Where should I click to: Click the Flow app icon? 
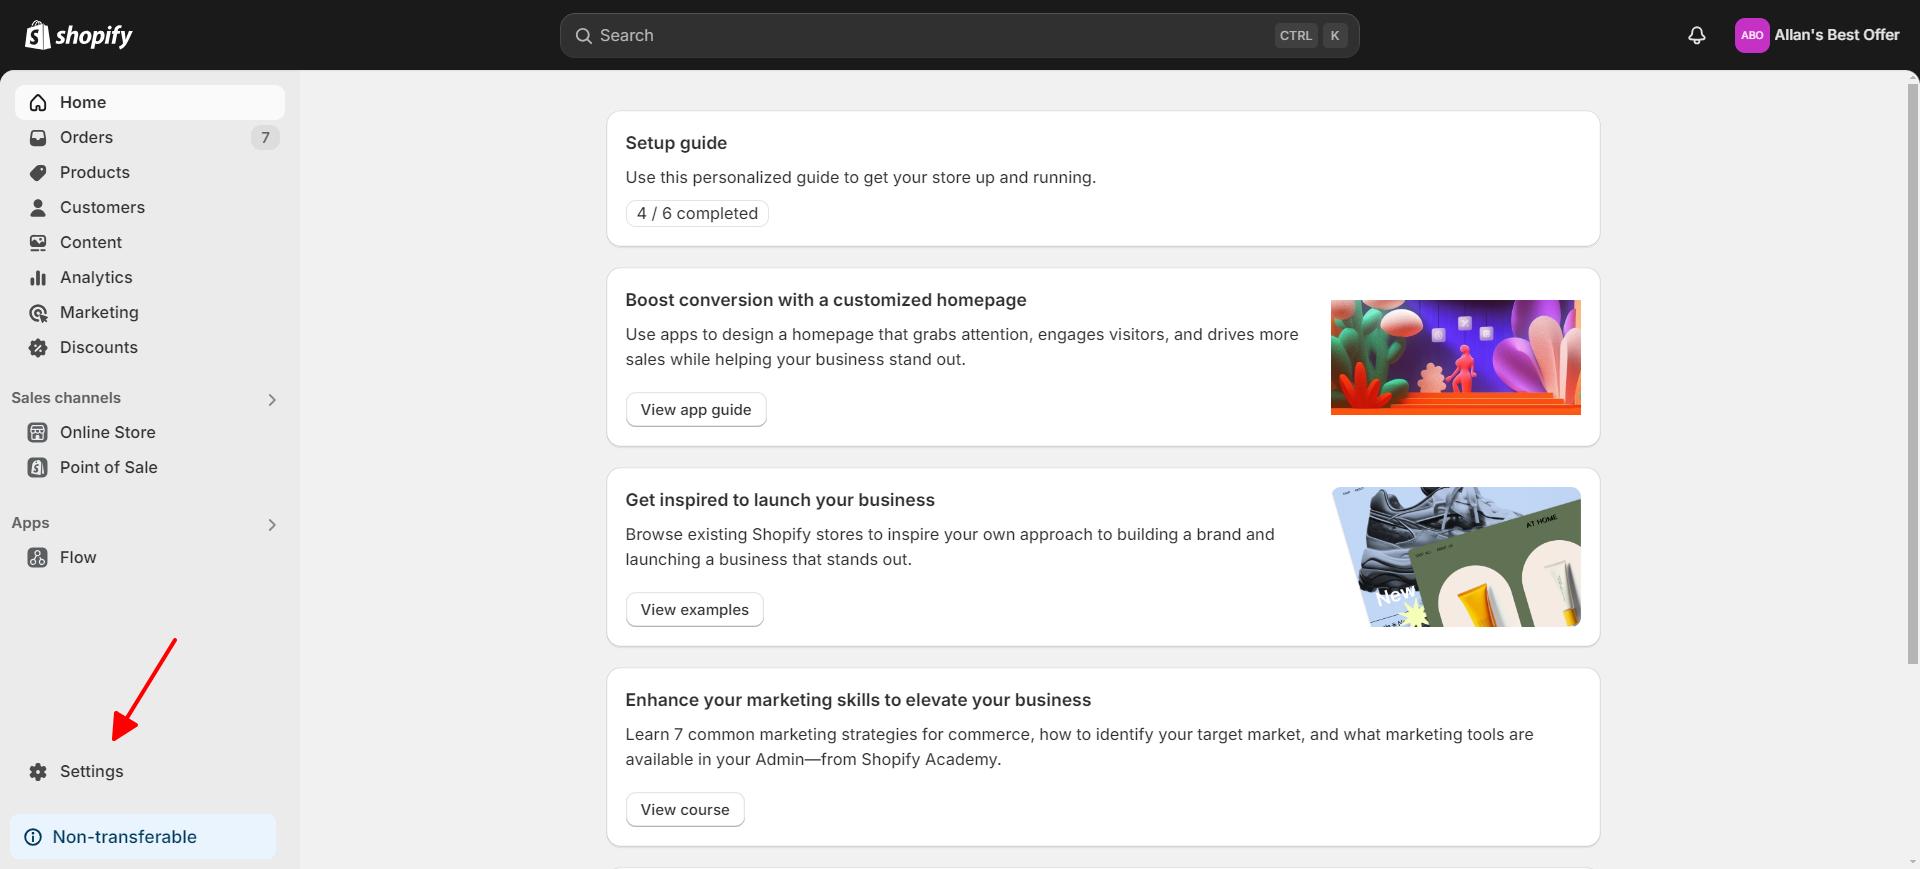point(38,558)
